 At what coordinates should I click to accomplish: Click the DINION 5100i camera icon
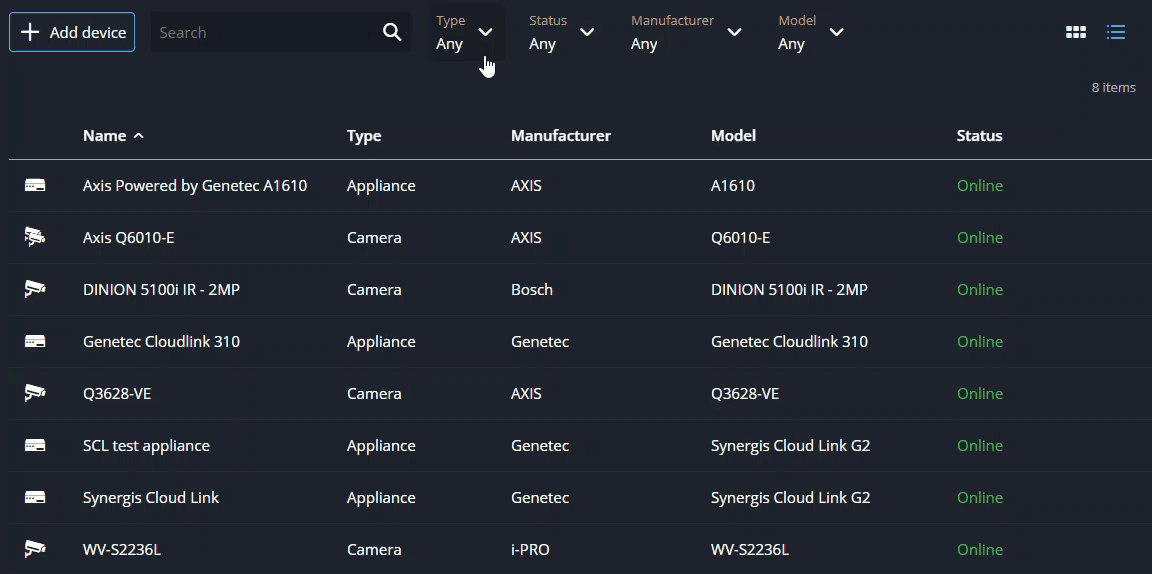point(35,290)
